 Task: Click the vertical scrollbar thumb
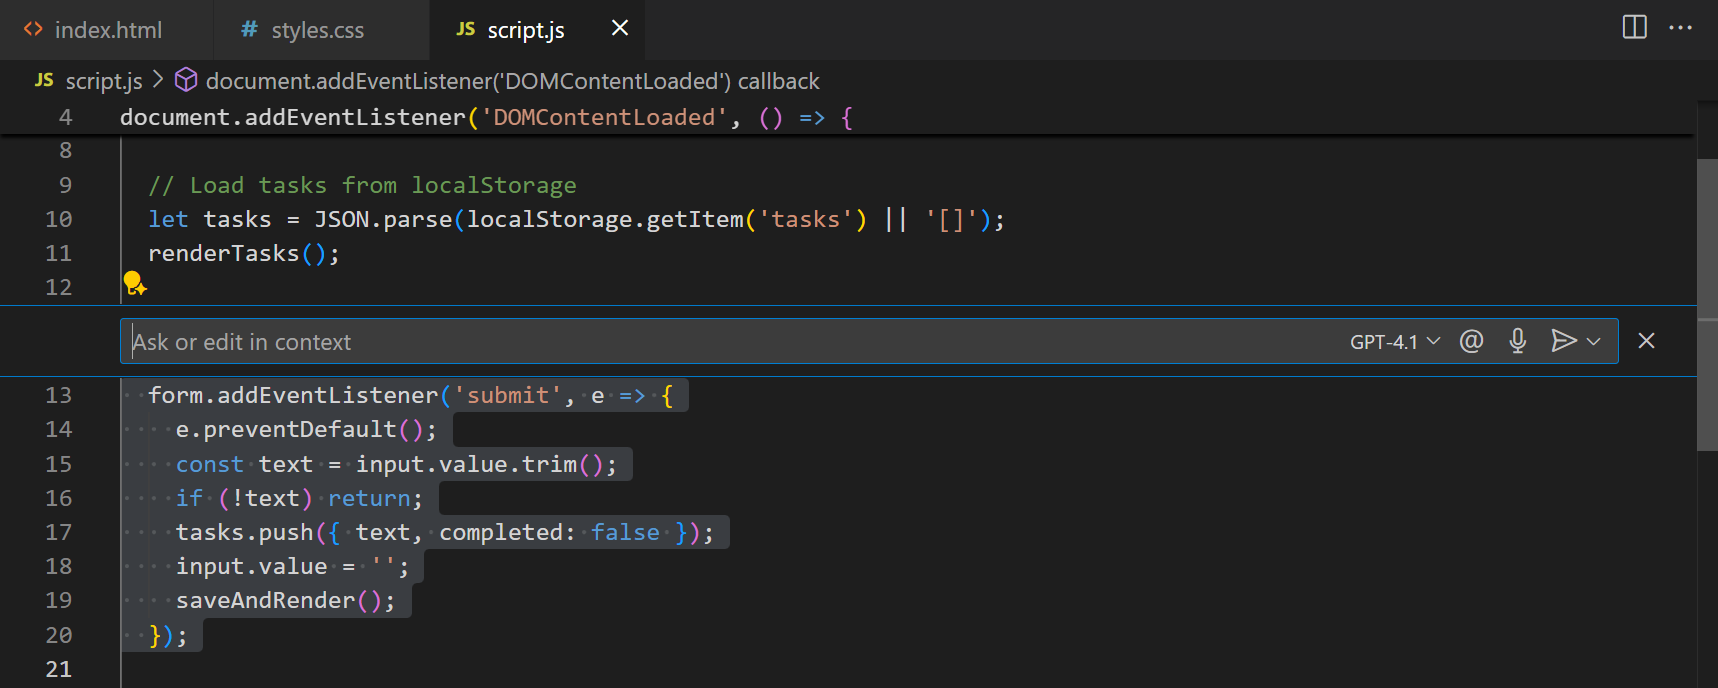[1707, 300]
